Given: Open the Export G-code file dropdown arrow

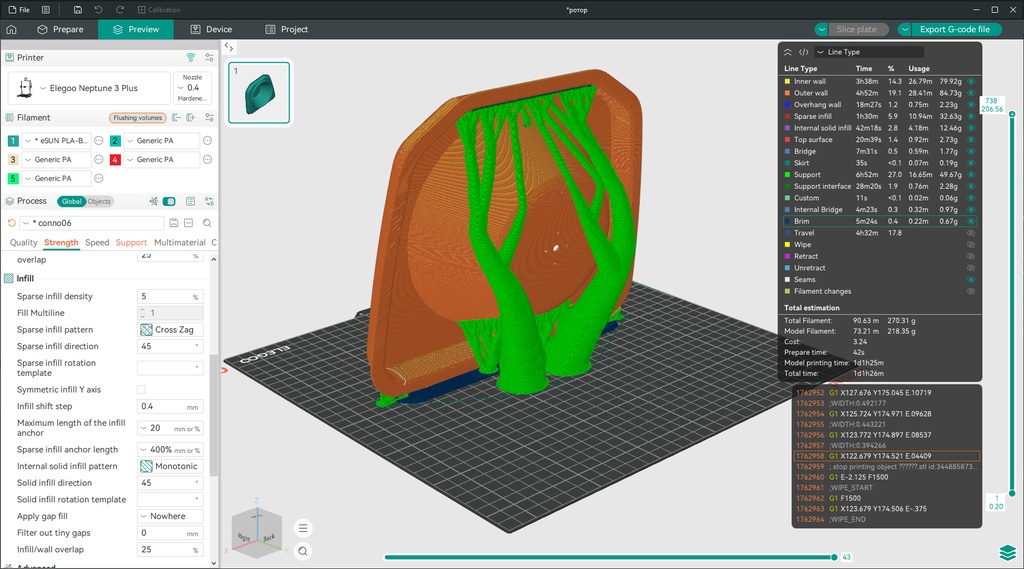Looking at the screenshot, I should click(x=904, y=29).
